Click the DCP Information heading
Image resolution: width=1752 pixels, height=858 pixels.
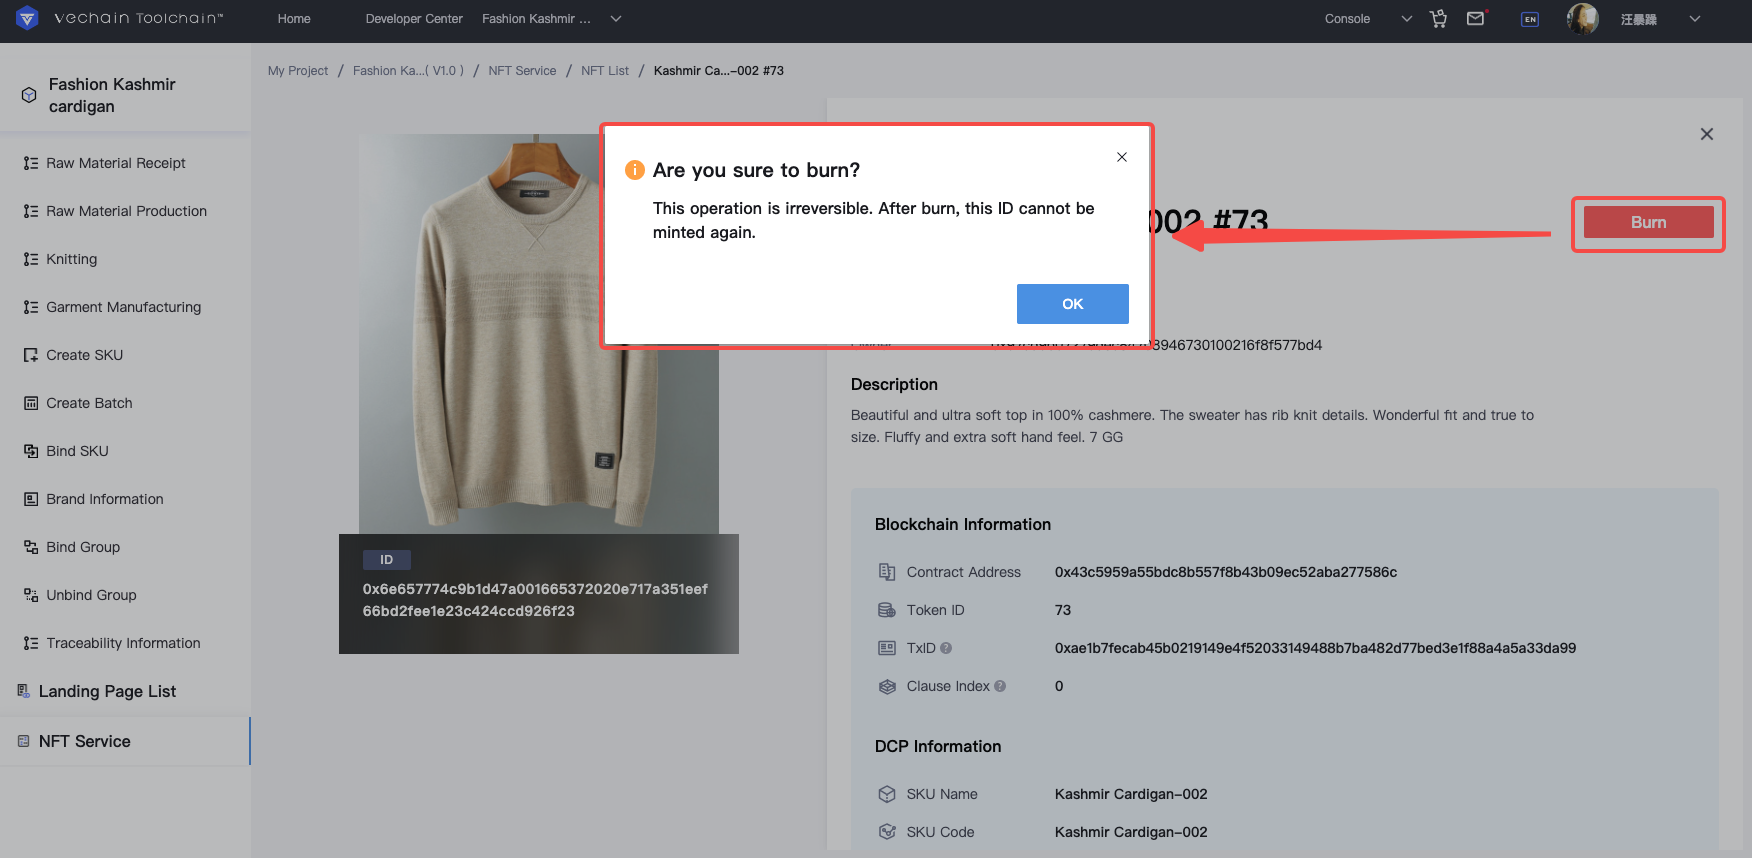[x=938, y=746]
